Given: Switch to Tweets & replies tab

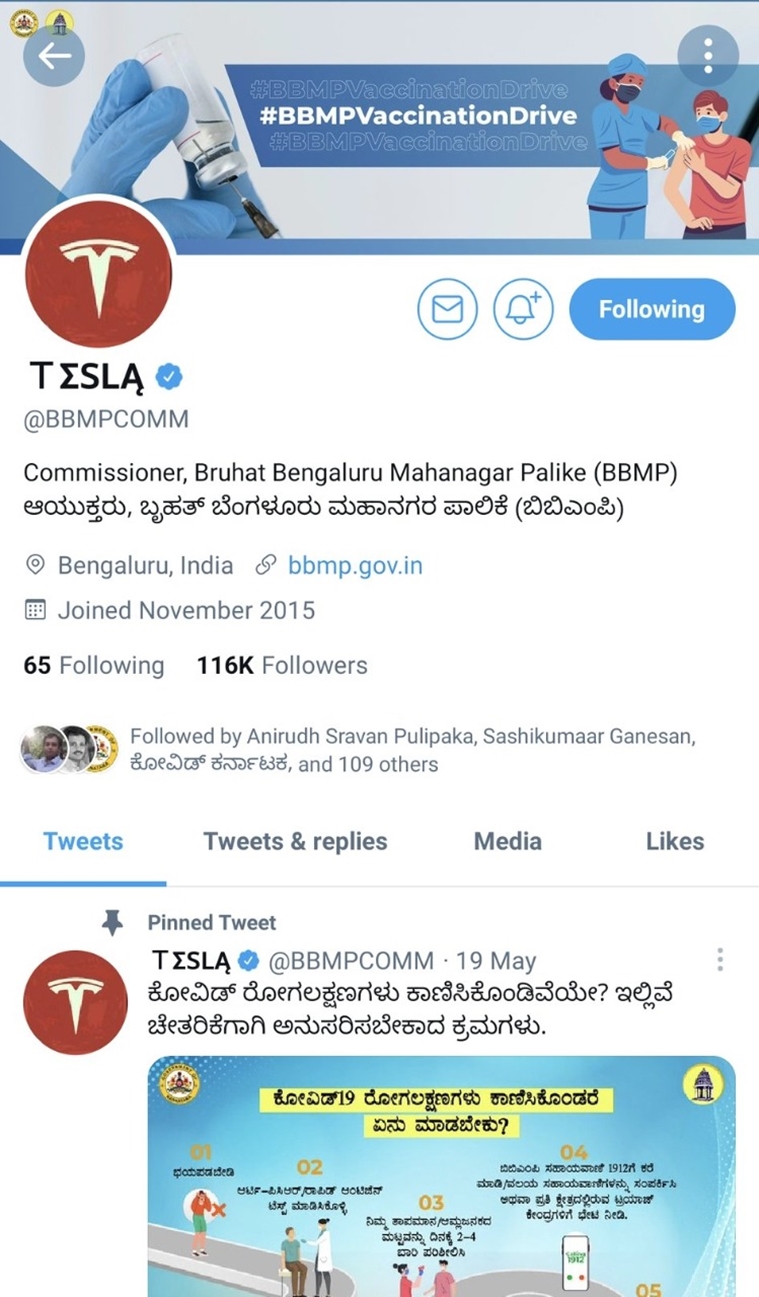Looking at the screenshot, I should tap(295, 842).
